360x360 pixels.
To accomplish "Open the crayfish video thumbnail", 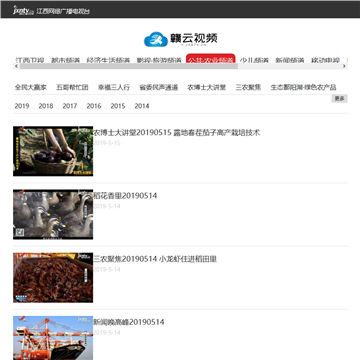I will (53, 278).
